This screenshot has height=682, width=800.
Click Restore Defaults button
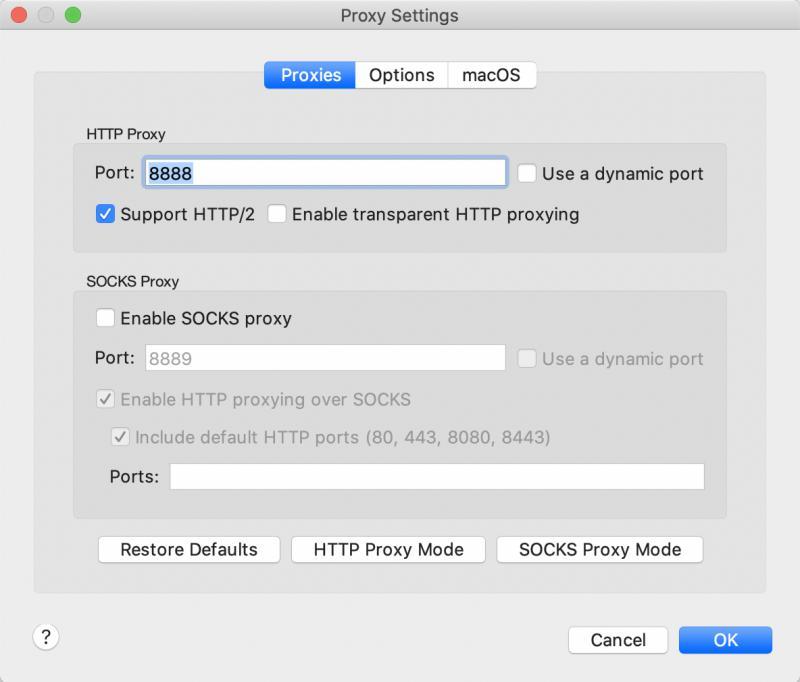(189, 549)
